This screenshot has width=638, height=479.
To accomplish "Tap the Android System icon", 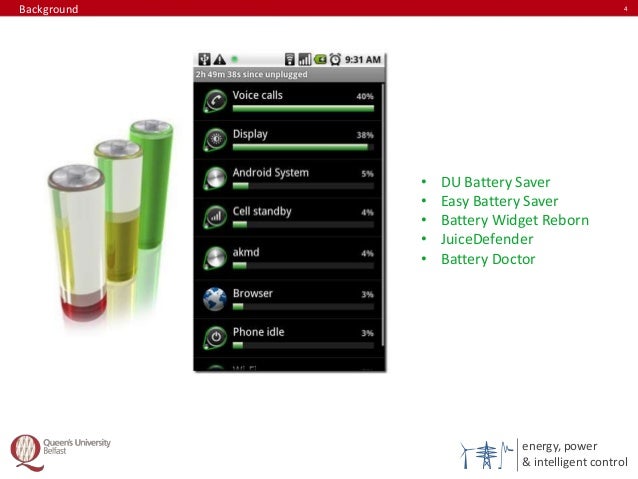I will 215,178.
